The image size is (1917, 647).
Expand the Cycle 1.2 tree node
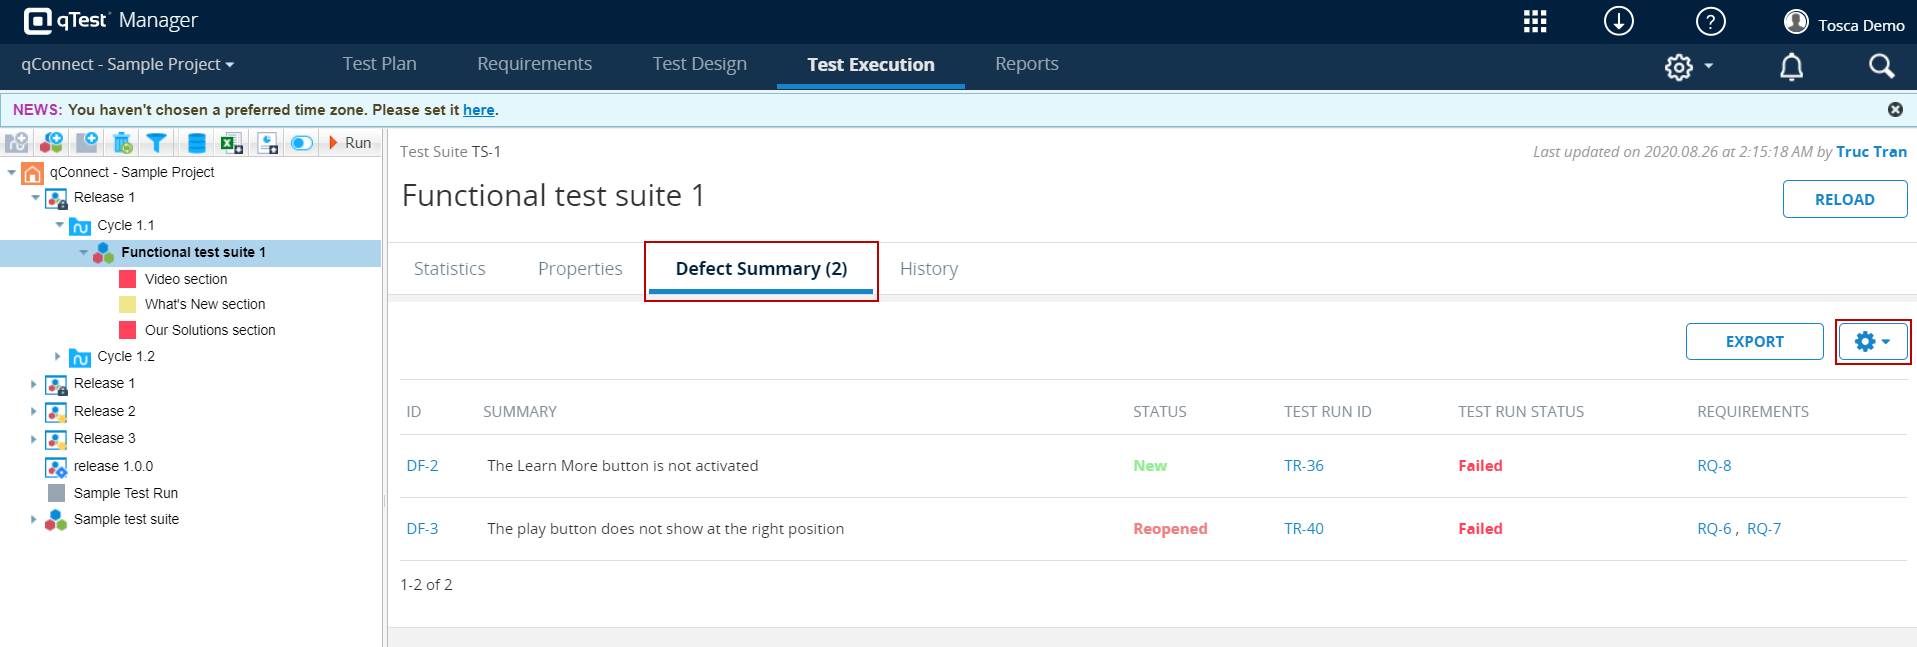click(x=58, y=356)
